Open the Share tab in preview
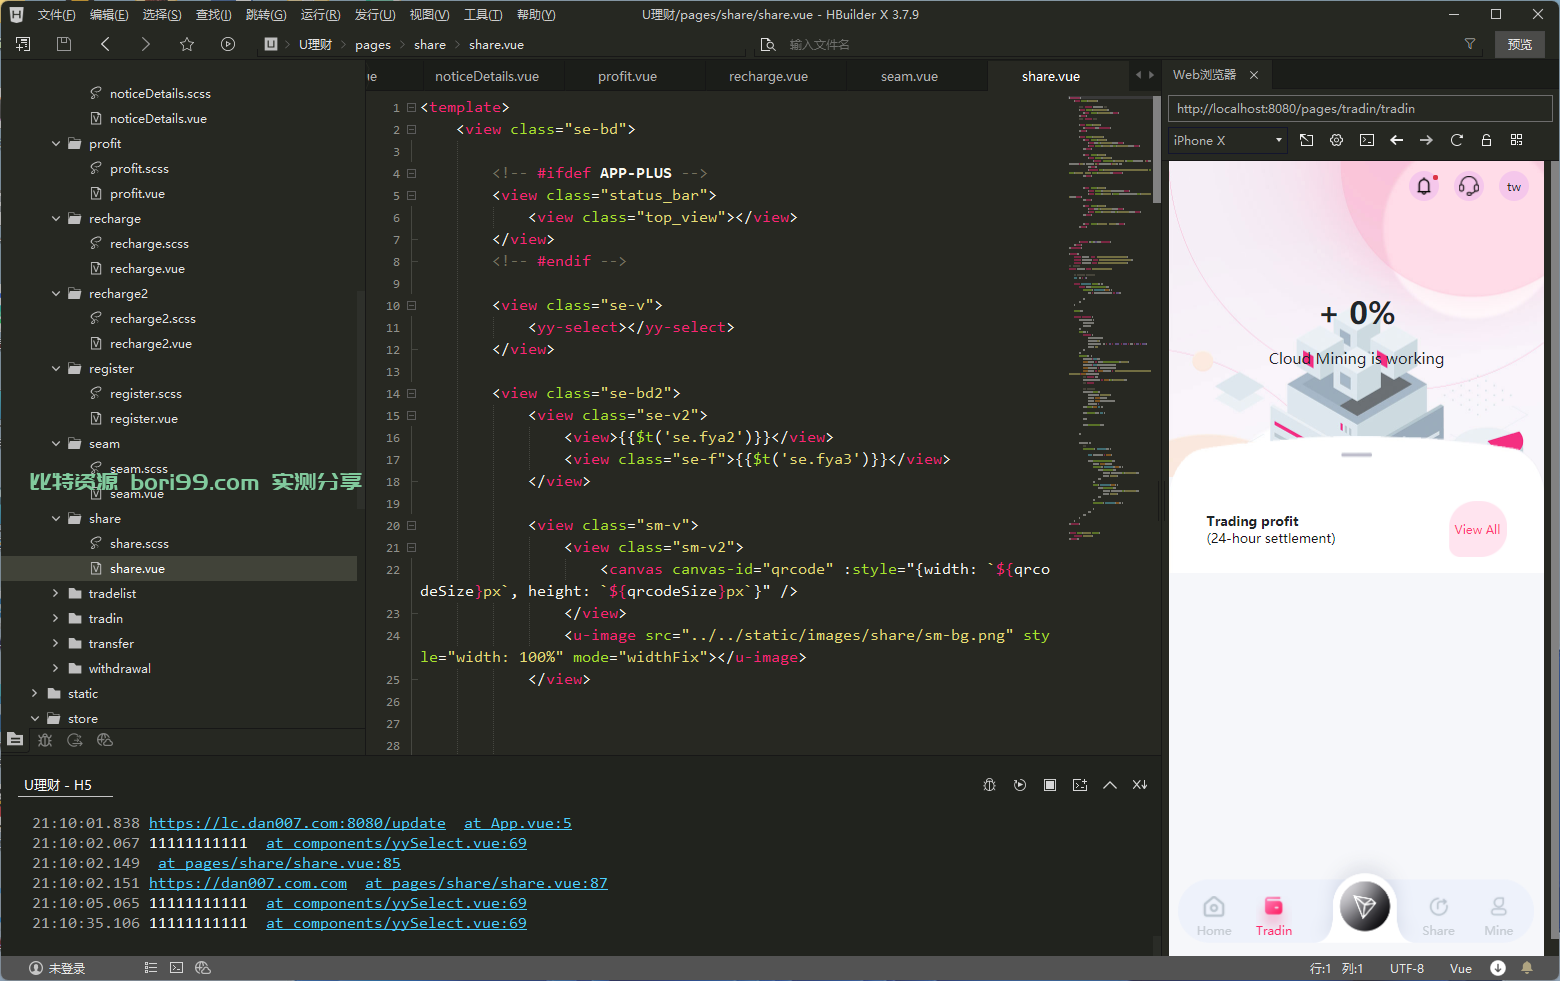The image size is (1560, 981). pos(1438,915)
